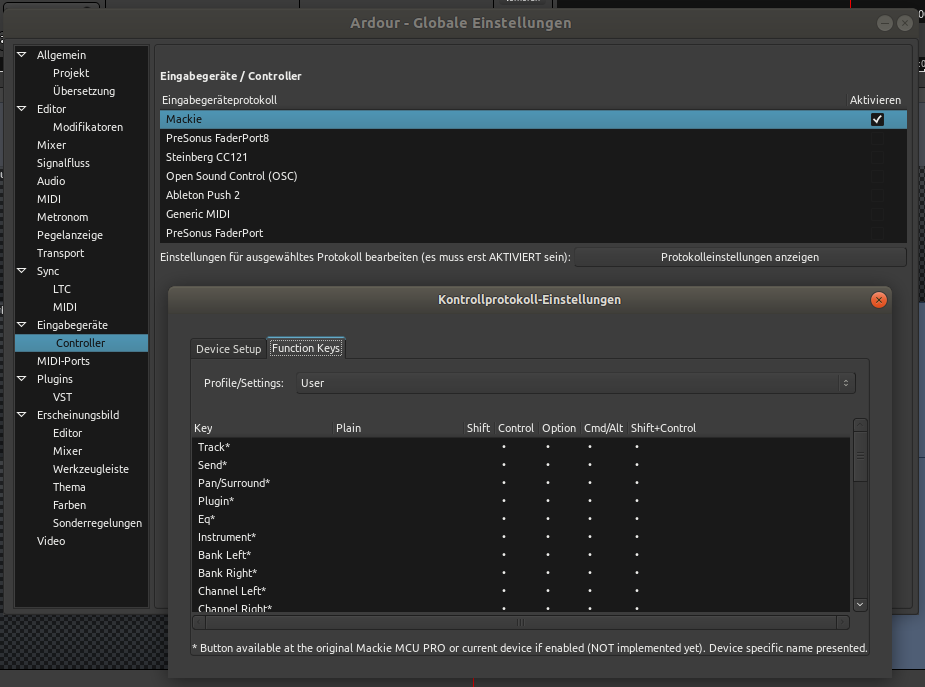
Task: Tick the Open Sound Control (OSC) checkbox
Action: 877,176
